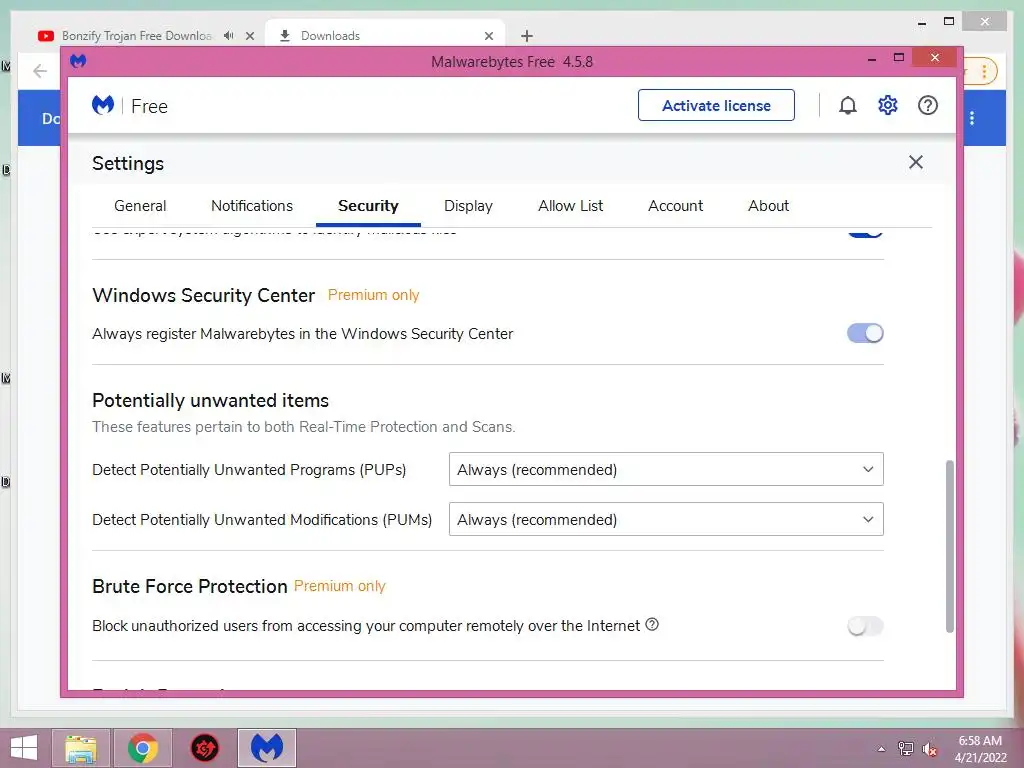
Task: Click the YouTube favicon on the first tab
Action: [x=46, y=36]
